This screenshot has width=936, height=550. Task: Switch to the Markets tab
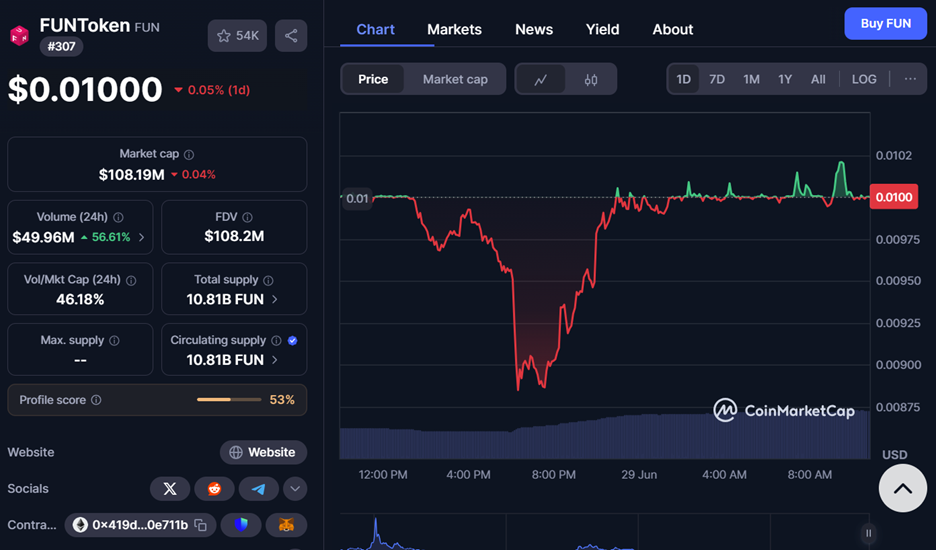tap(454, 29)
